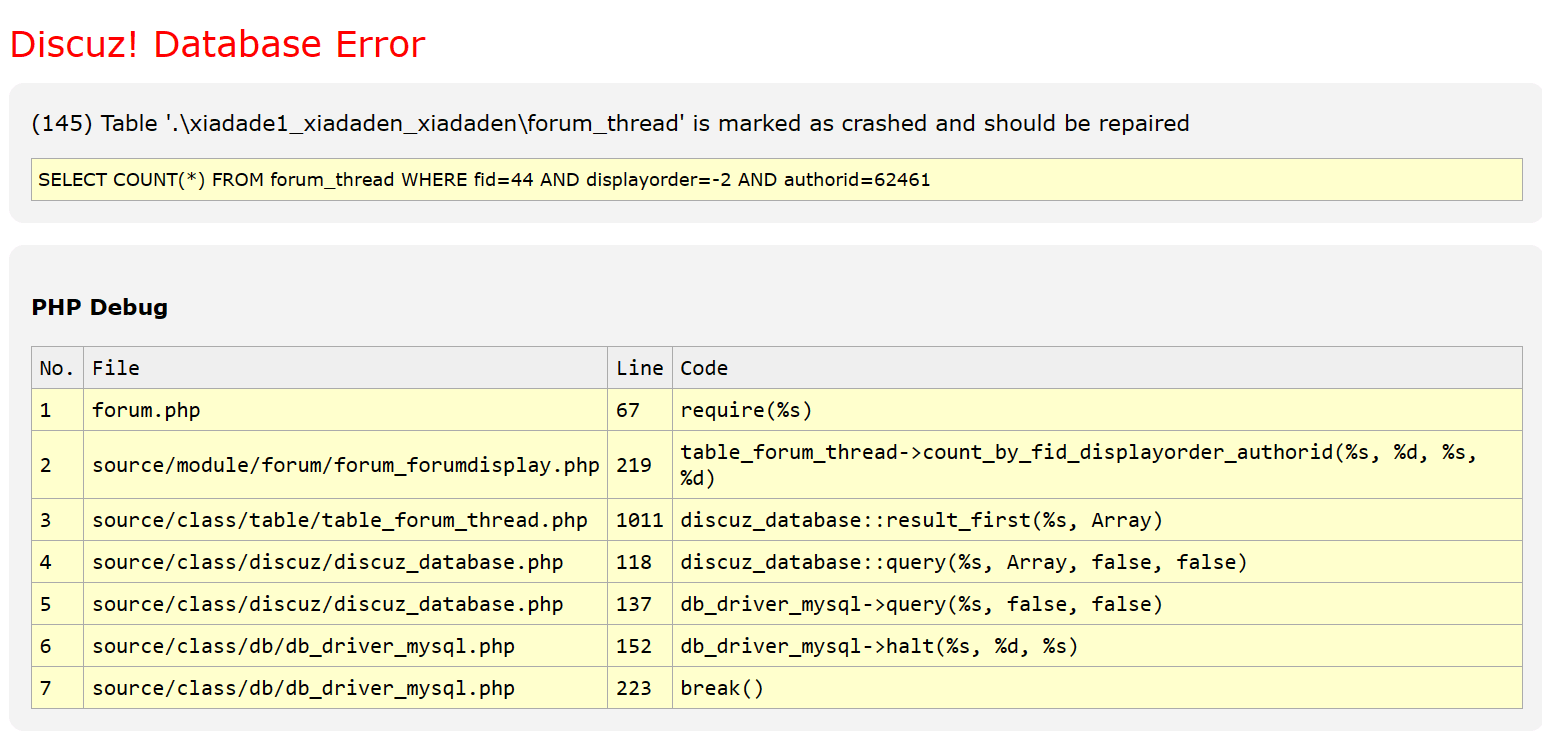
Task: Click the "Line" column header
Action: pos(640,368)
